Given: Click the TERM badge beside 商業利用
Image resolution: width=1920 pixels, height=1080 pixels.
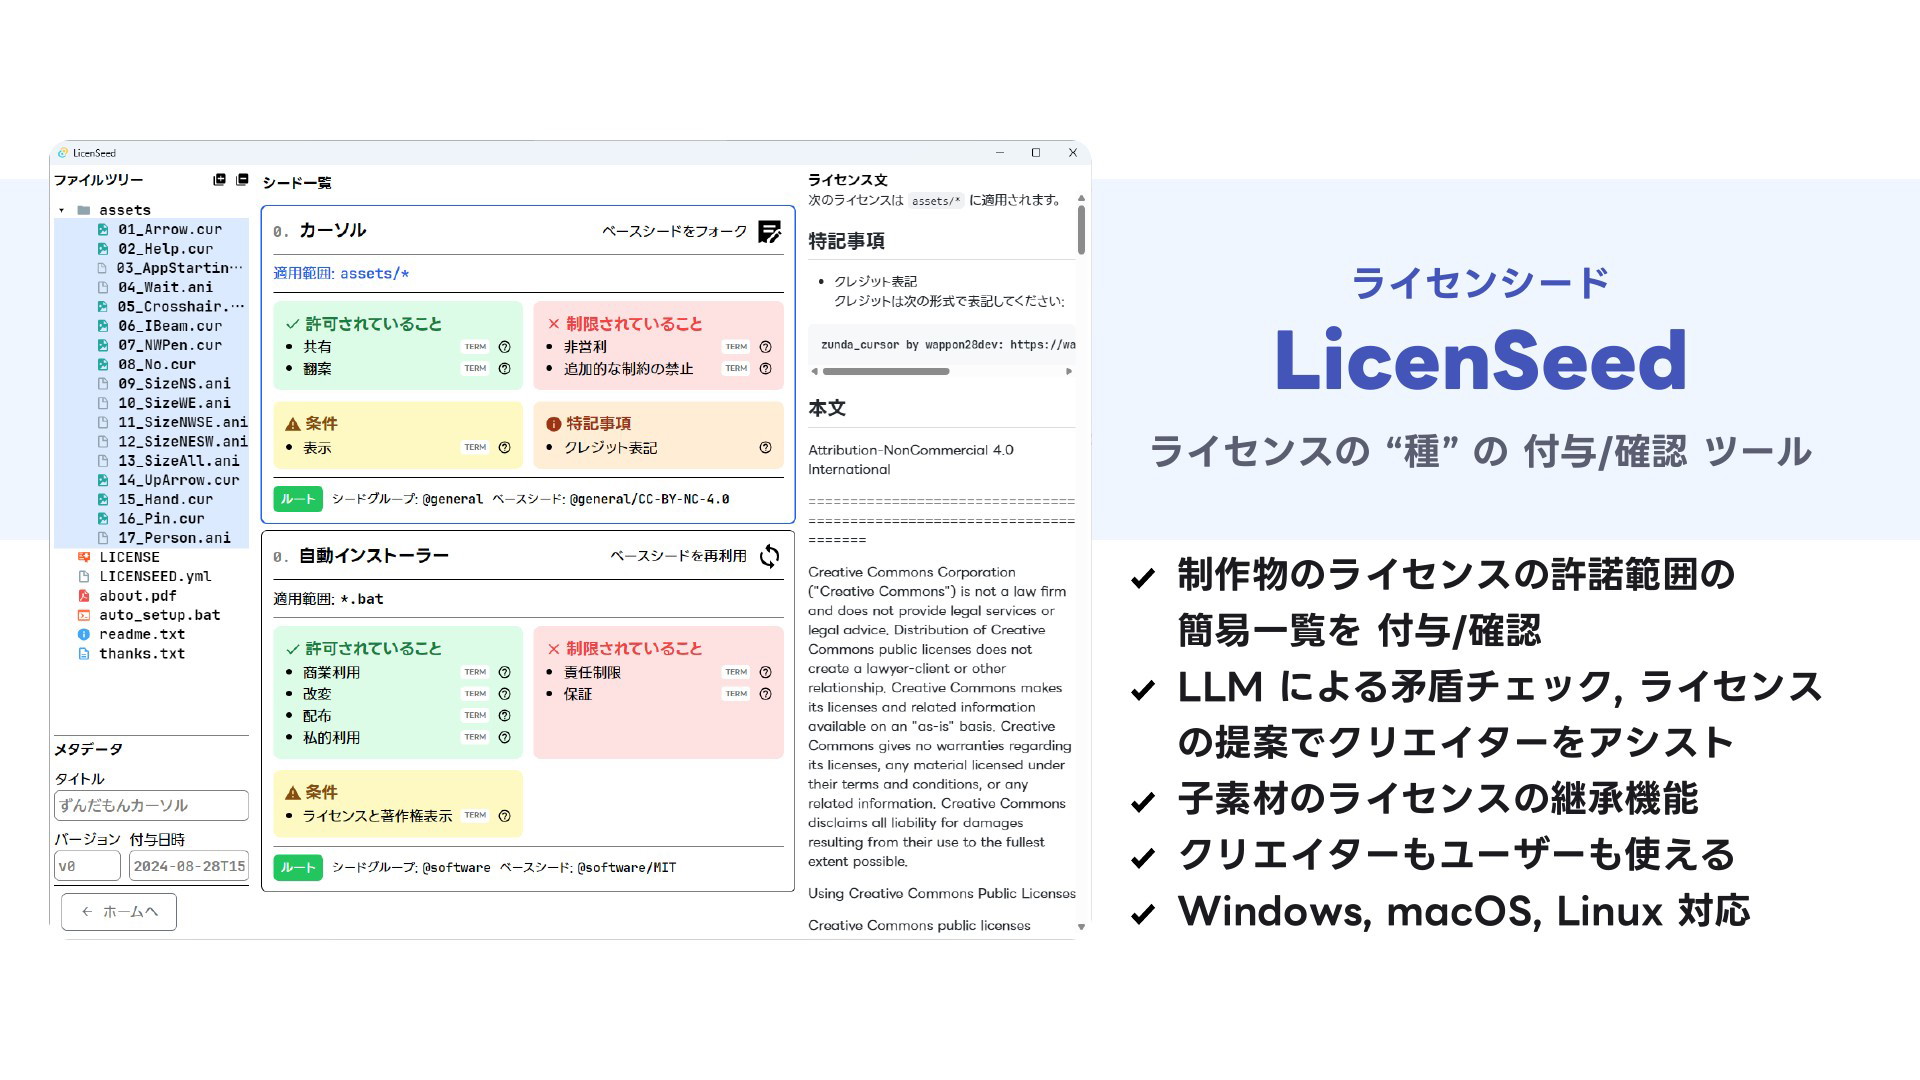Looking at the screenshot, I should [x=475, y=672].
